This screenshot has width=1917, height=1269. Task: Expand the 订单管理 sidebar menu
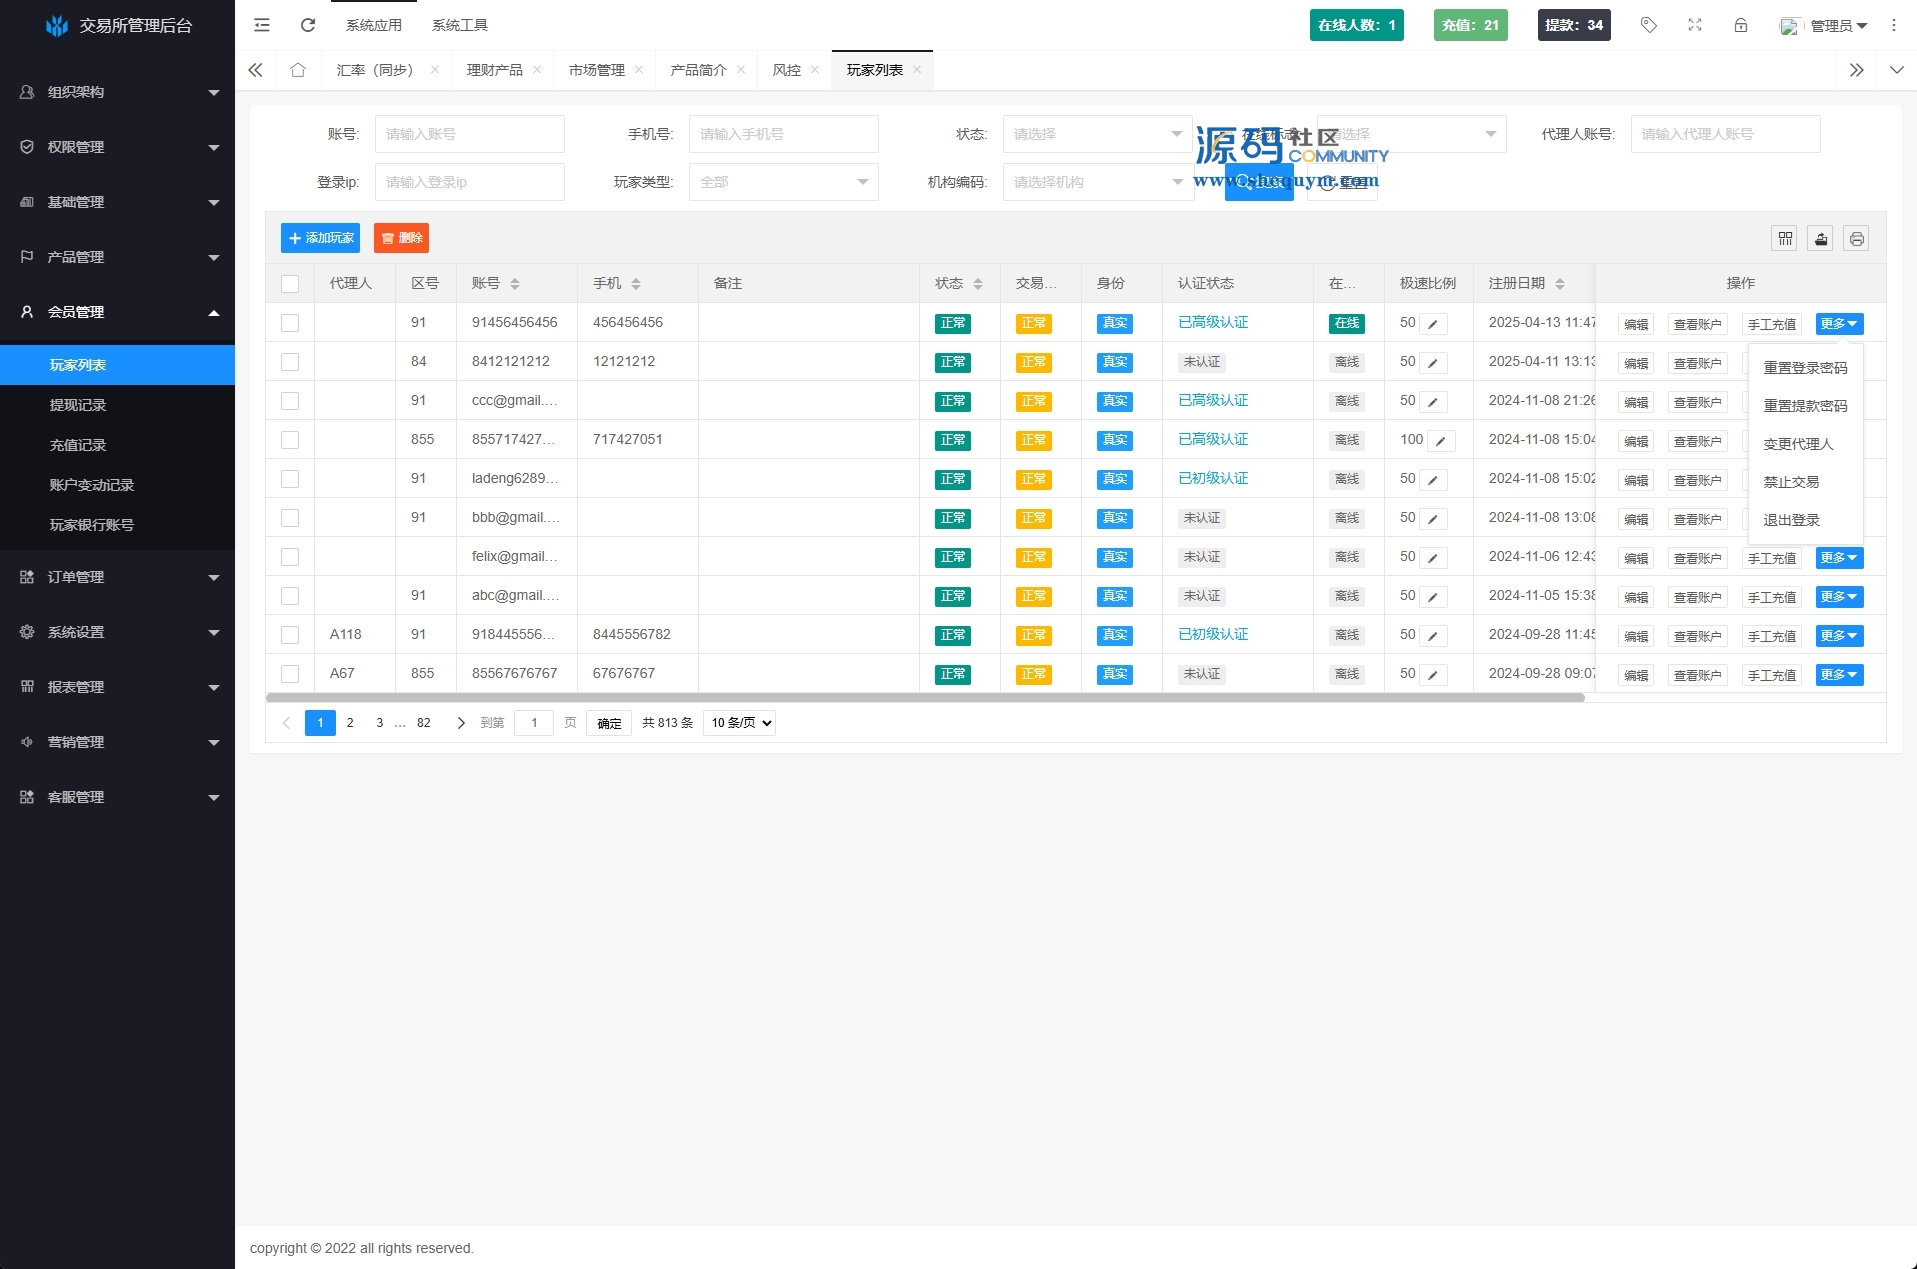118,577
